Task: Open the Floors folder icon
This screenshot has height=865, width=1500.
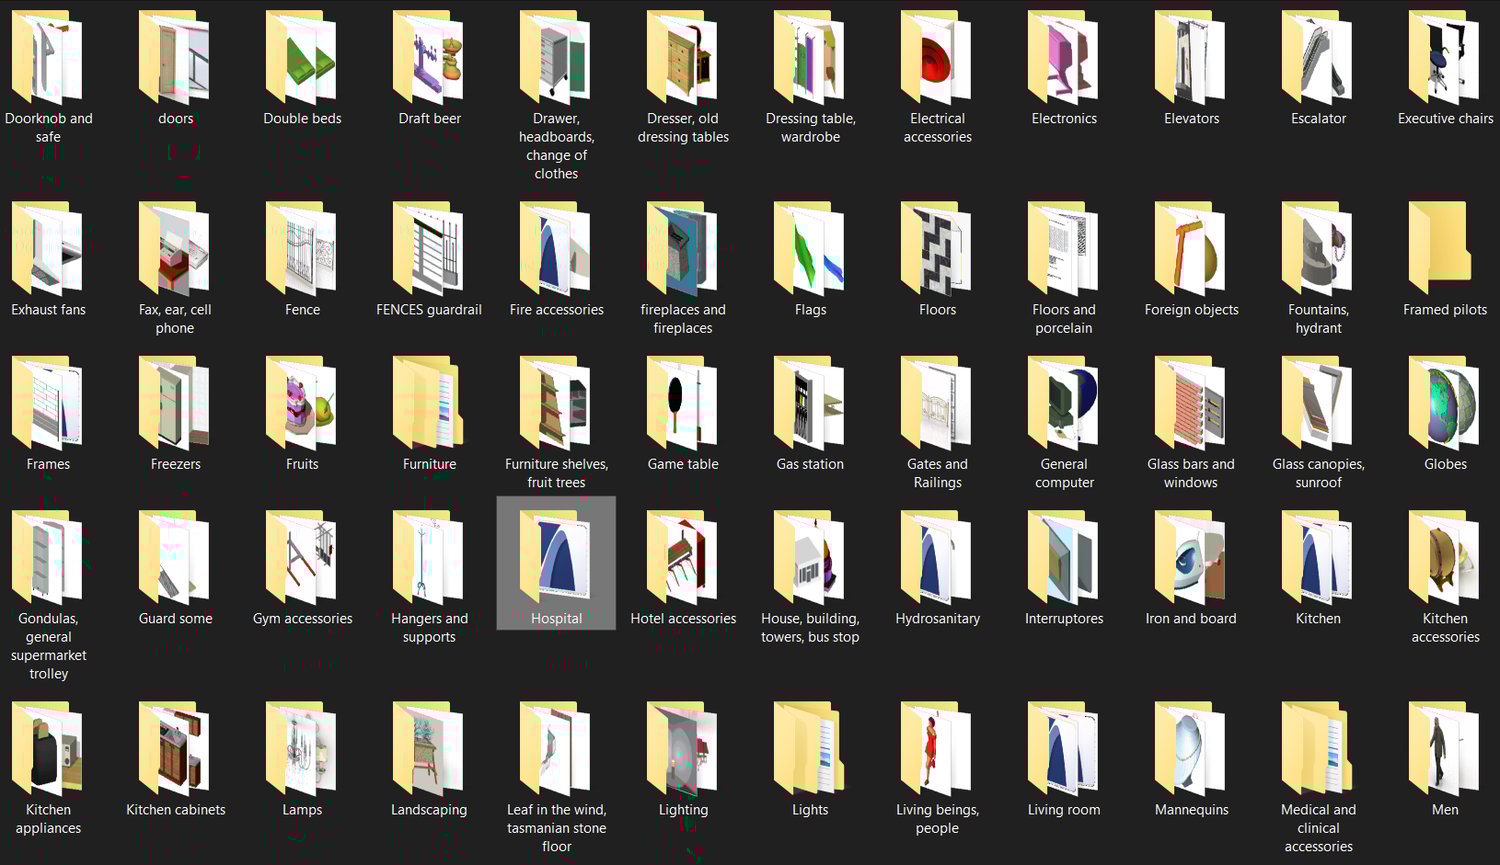Action: click(x=937, y=248)
